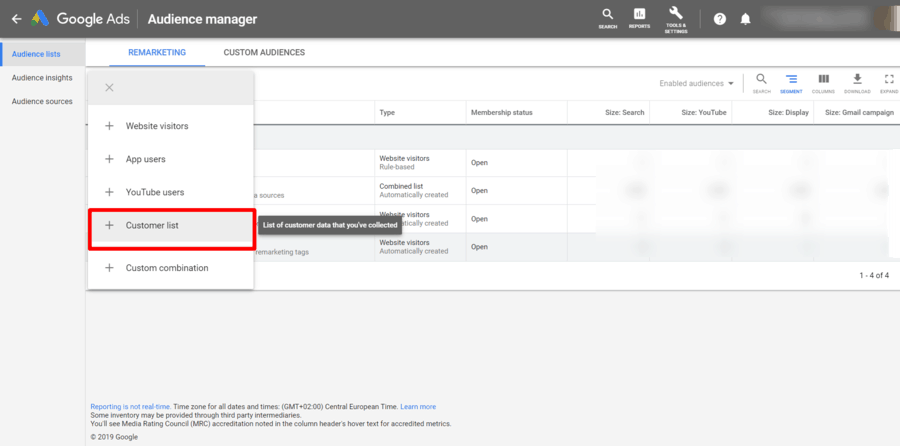Image resolution: width=900 pixels, height=446 pixels.
Task: Switch to the Custom Audiences tab
Action: 264,52
